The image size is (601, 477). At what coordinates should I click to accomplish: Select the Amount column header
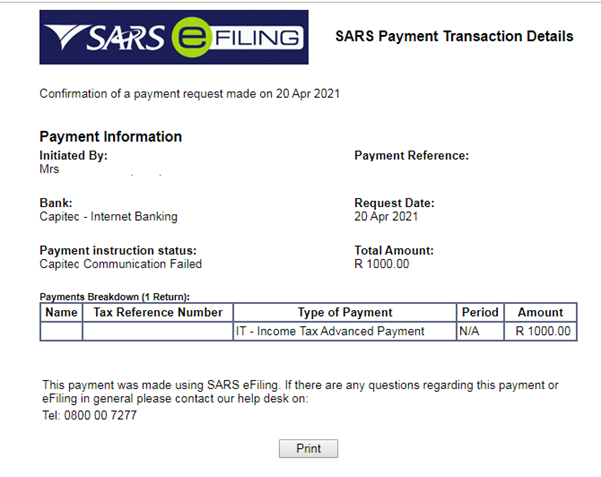[540, 312]
